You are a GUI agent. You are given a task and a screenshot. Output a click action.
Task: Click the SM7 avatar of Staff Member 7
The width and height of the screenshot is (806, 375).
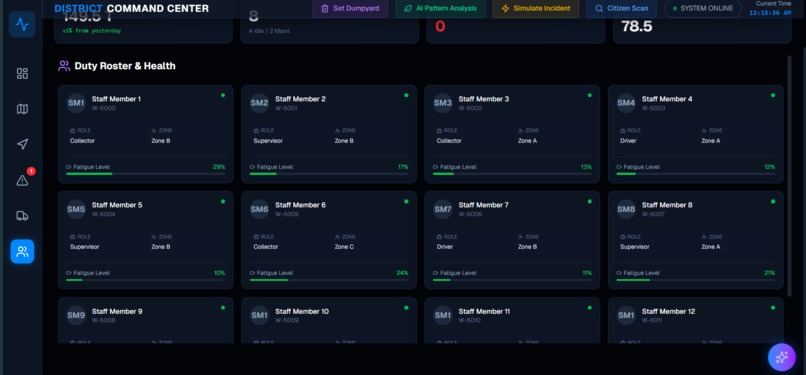[443, 210]
